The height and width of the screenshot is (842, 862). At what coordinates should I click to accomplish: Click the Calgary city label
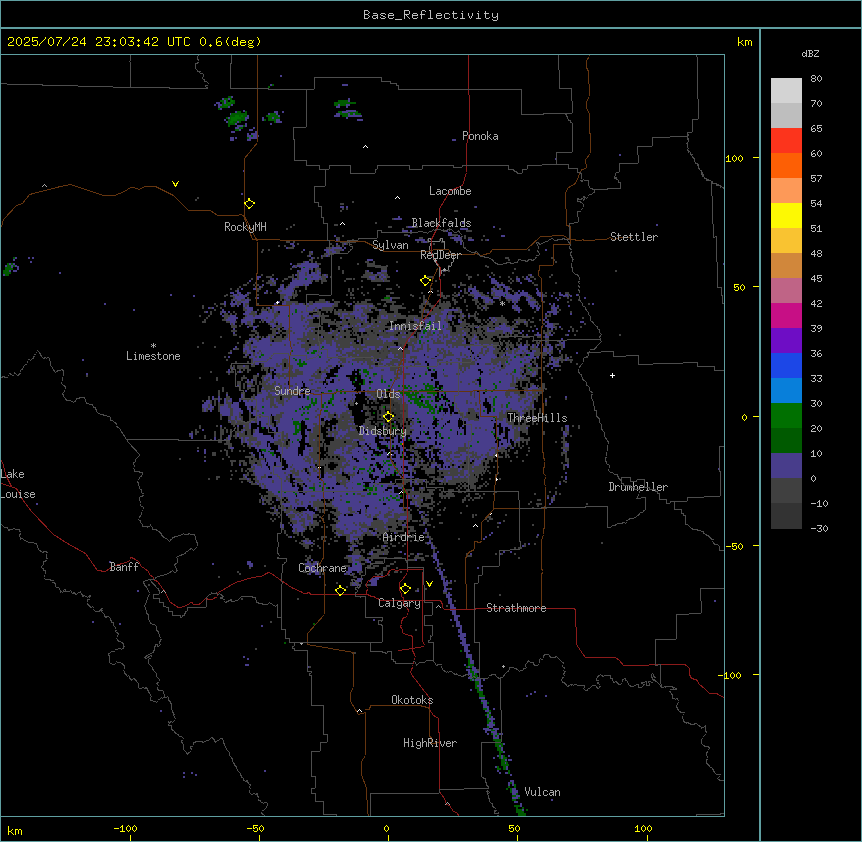tap(400, 603)
